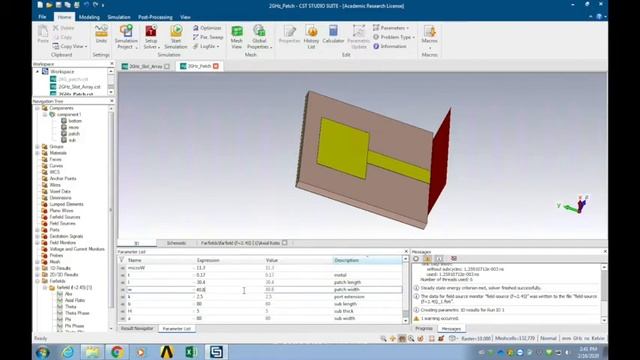Open the Problem Type dropdown
Viewport: 640px width, 360px height.
394,37
